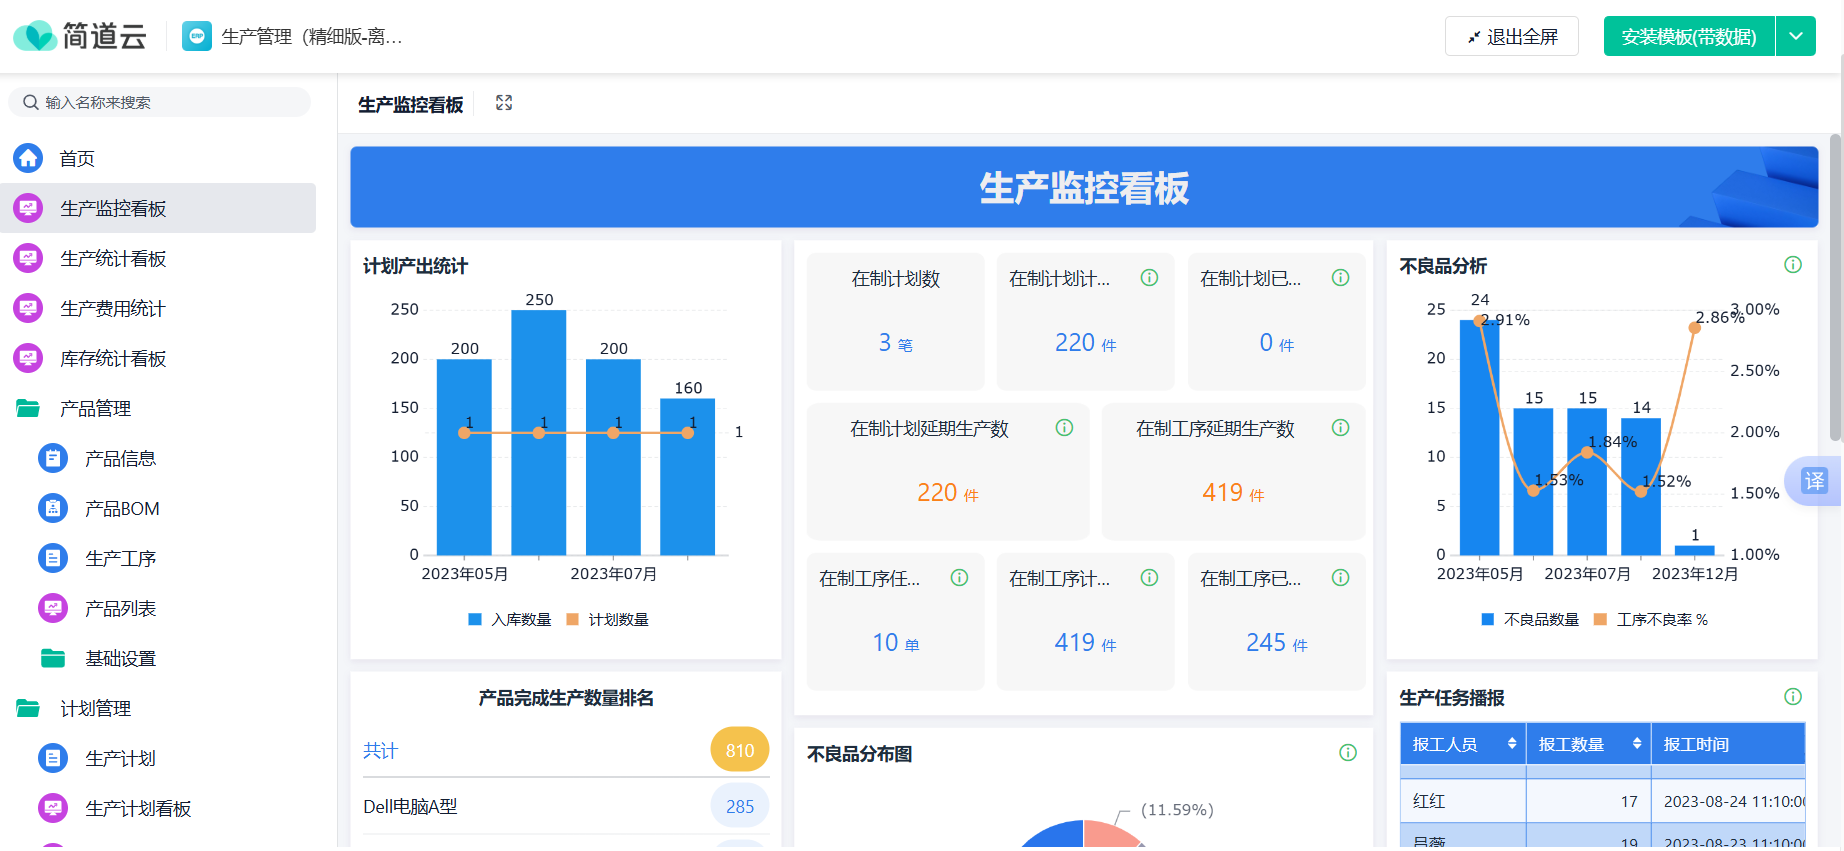The width and height of the screenshot is (1844, 851).
Task: Click info icon on 不良品分布图 card
Action: tap(1348, 753)
